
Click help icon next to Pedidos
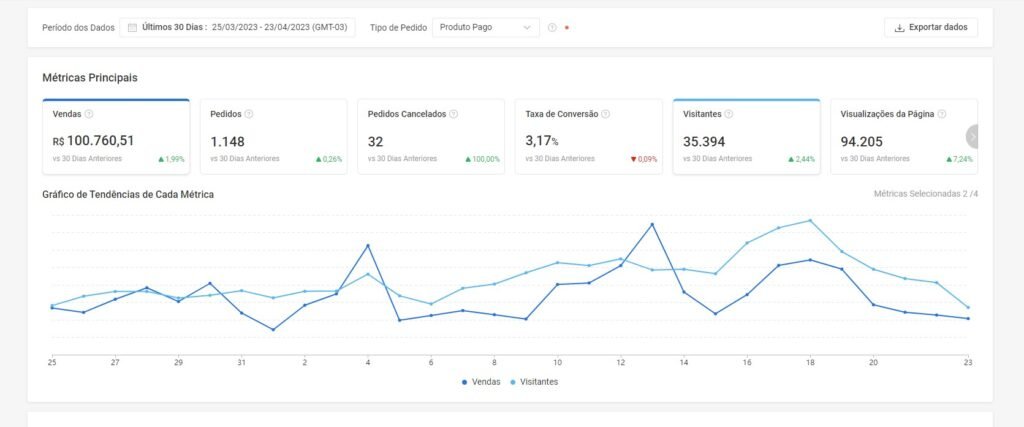pos(249,114)
